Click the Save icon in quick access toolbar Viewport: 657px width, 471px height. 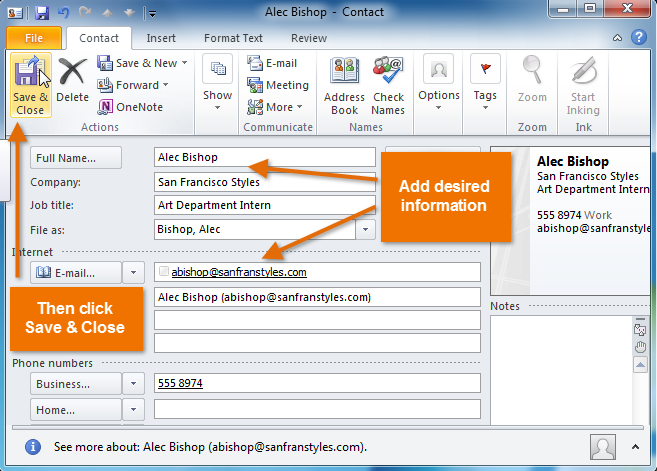point(42,12)
